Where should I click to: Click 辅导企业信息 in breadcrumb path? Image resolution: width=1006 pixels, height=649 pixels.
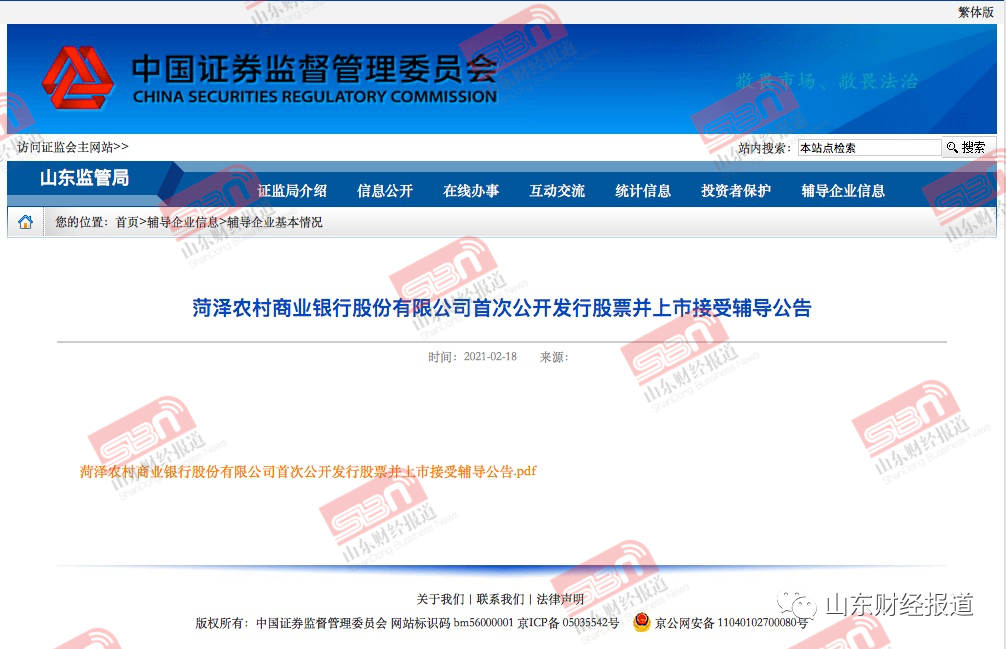point(183,222)
